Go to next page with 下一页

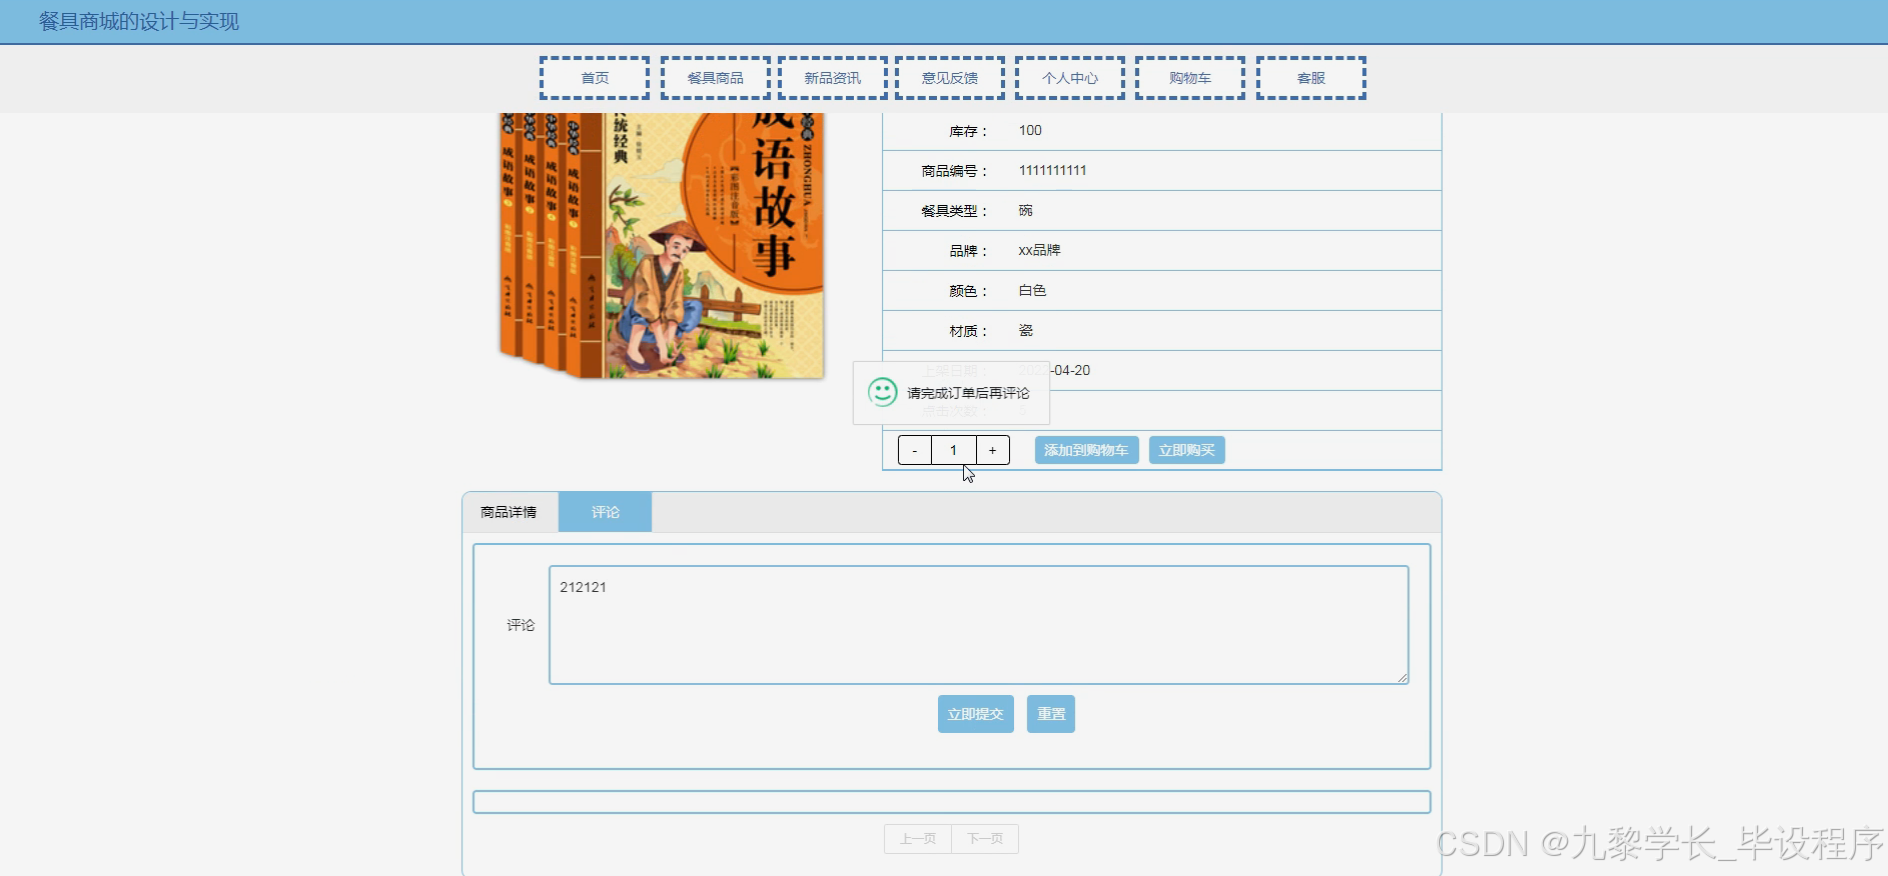[985, 839]
